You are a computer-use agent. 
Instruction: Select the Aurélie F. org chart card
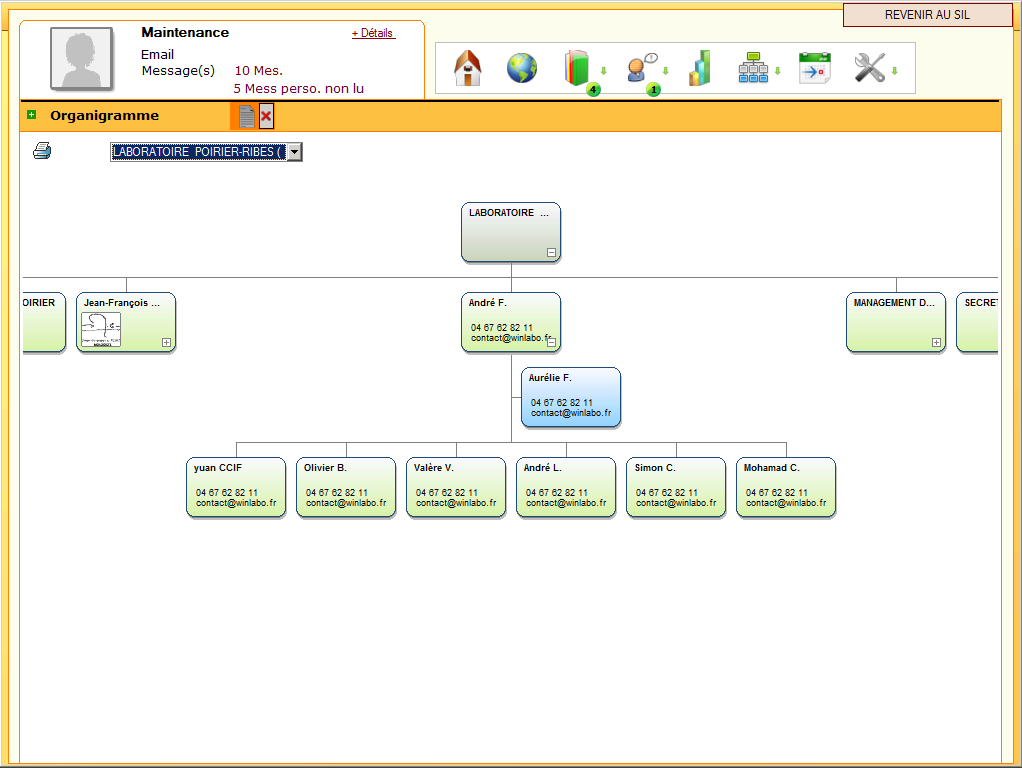tap(570, 397)
